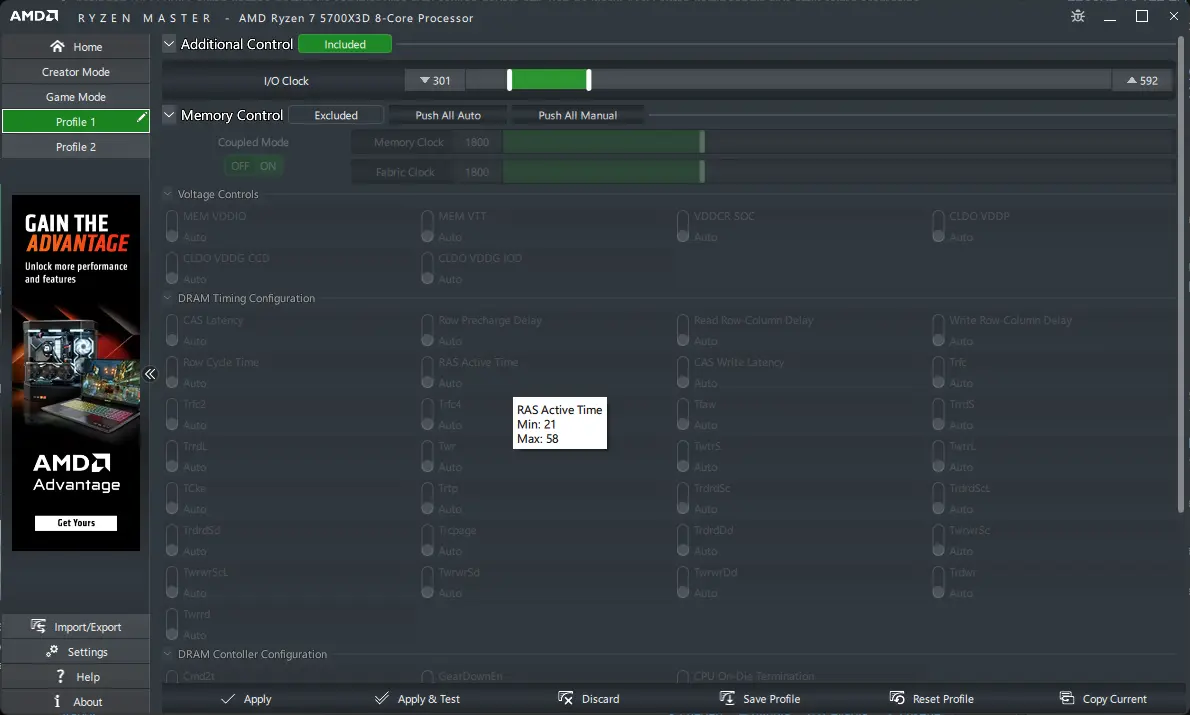Switch to Game Mode
The image size is (1190, 715).
click(x=76, y=96)
